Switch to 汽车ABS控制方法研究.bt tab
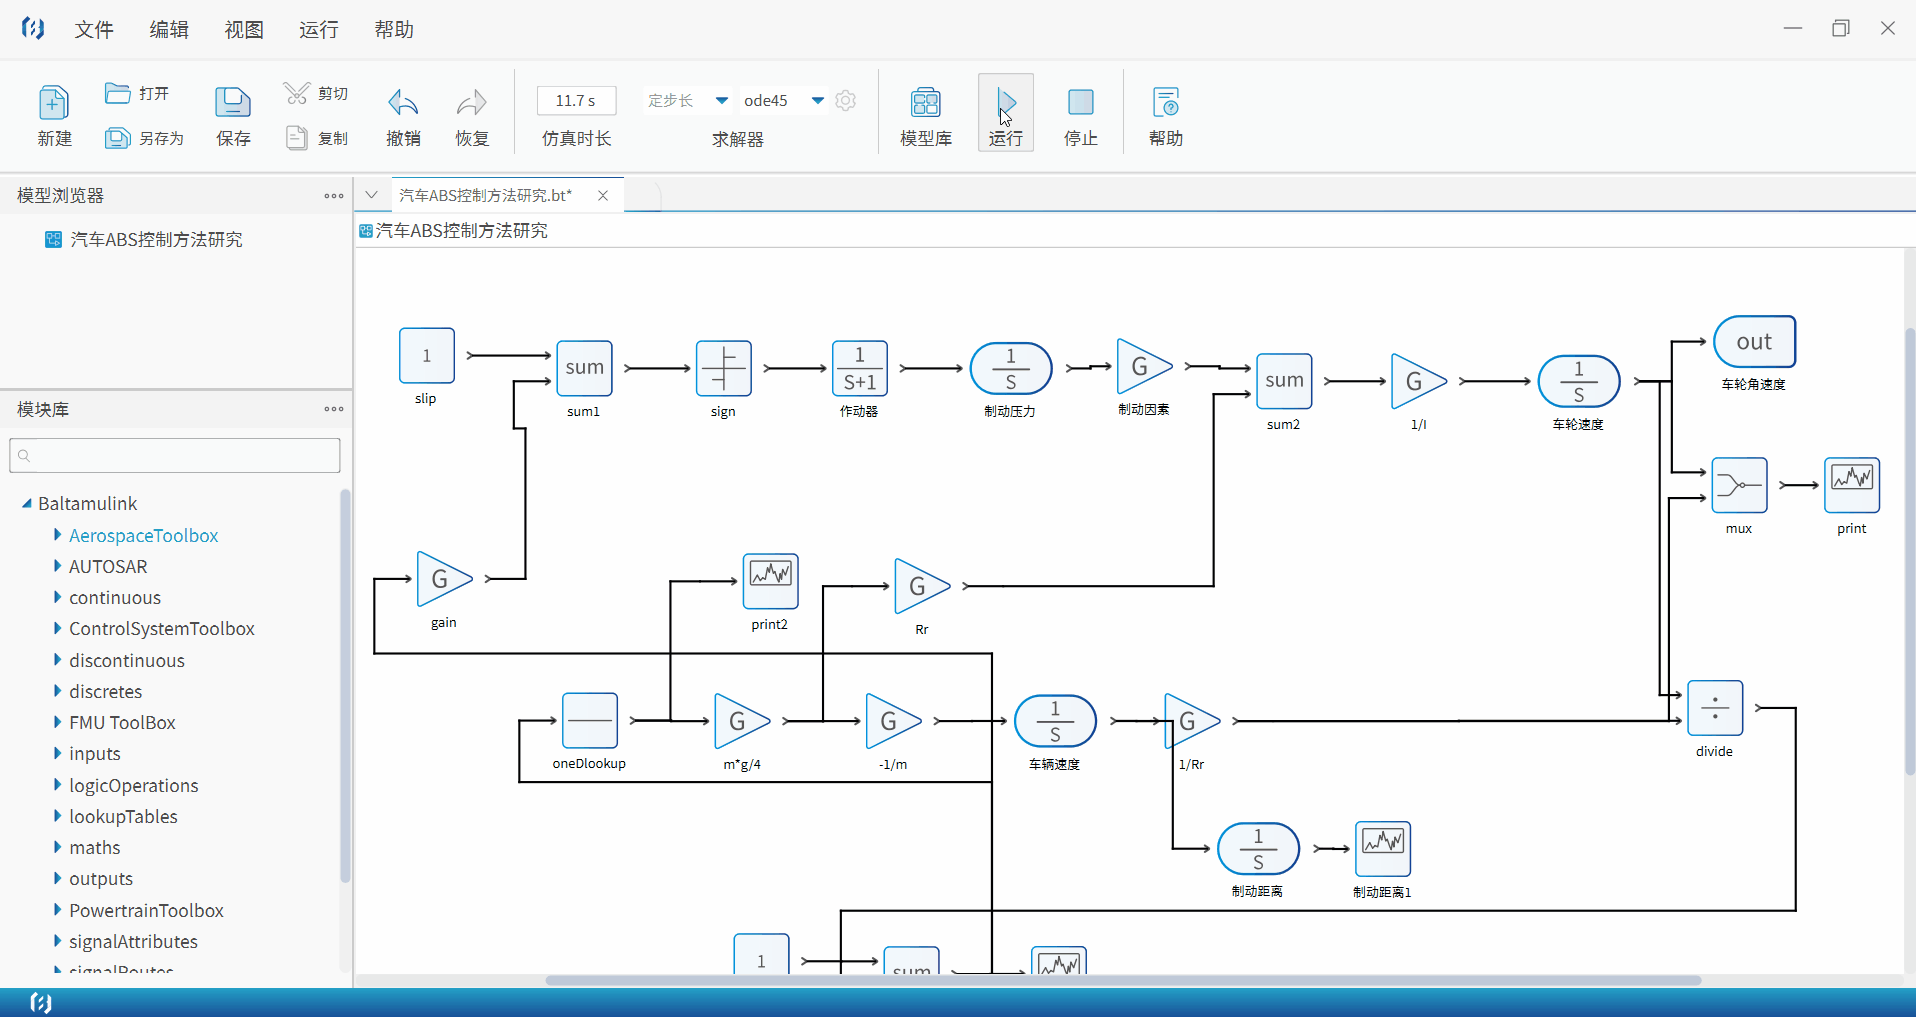Image resolution: width=1916 pixels, height=1017 pixels. click(x=486, y=195)
